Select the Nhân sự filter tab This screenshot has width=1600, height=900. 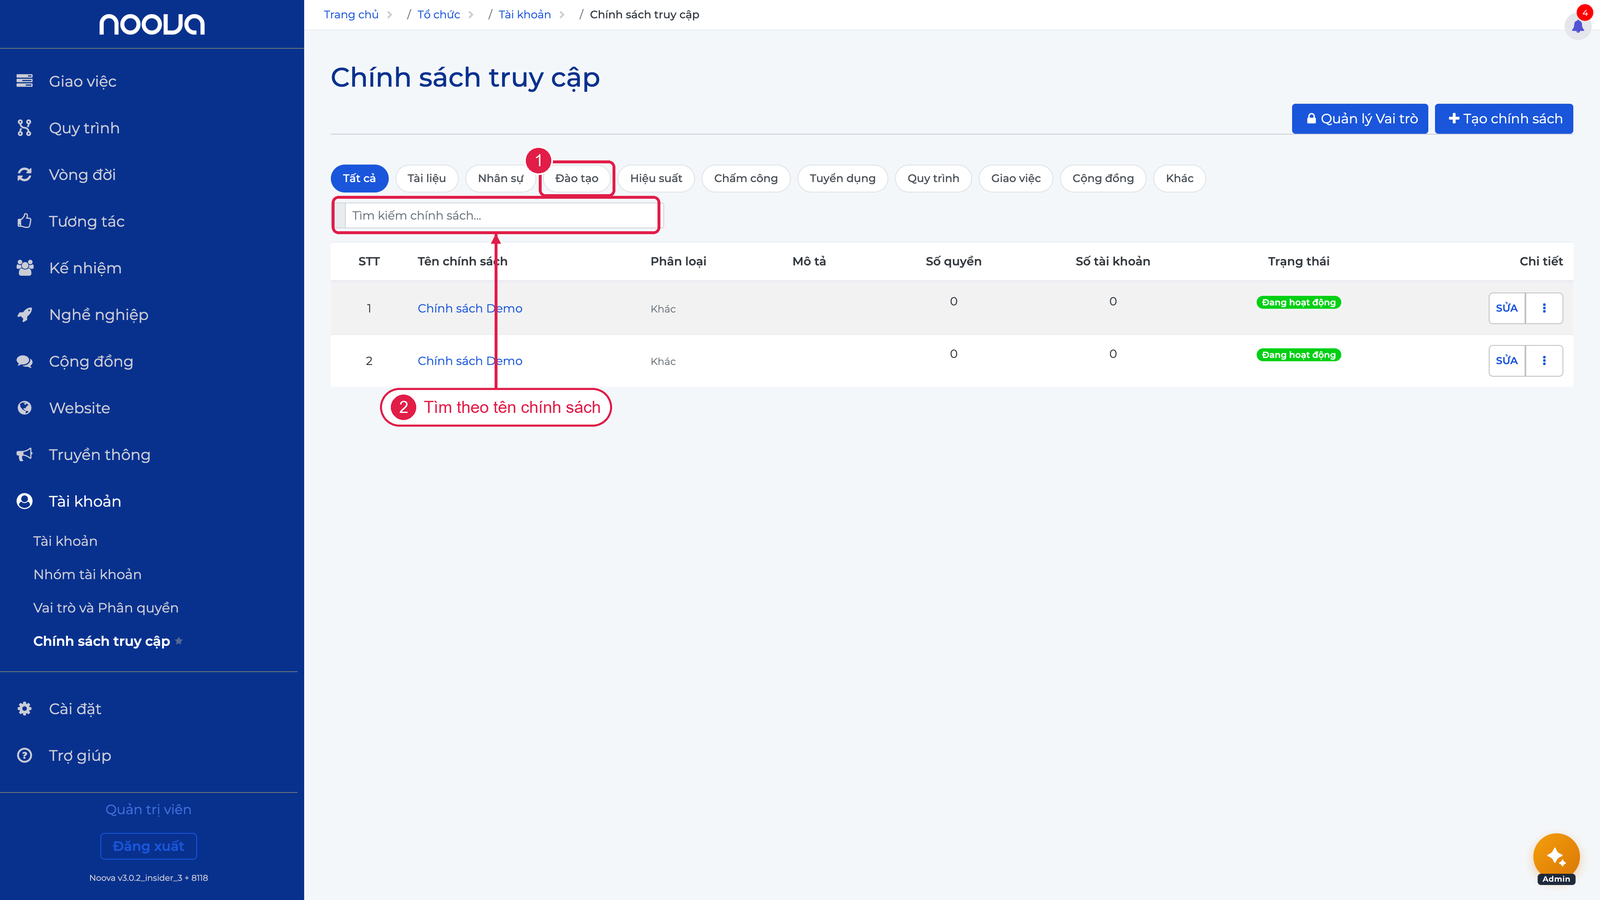click(x=500, y=178)
